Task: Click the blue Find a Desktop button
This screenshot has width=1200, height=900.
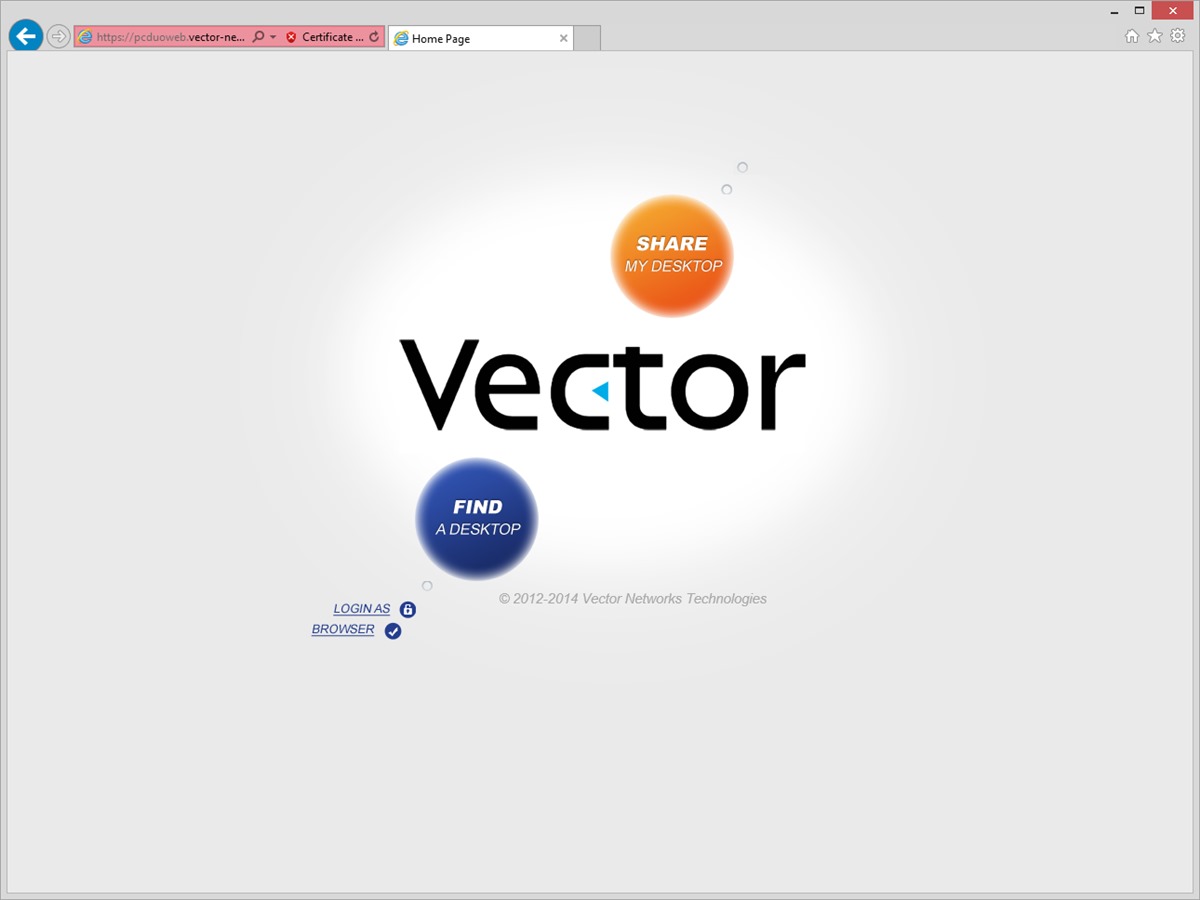Action: click(x=477, y=518)
